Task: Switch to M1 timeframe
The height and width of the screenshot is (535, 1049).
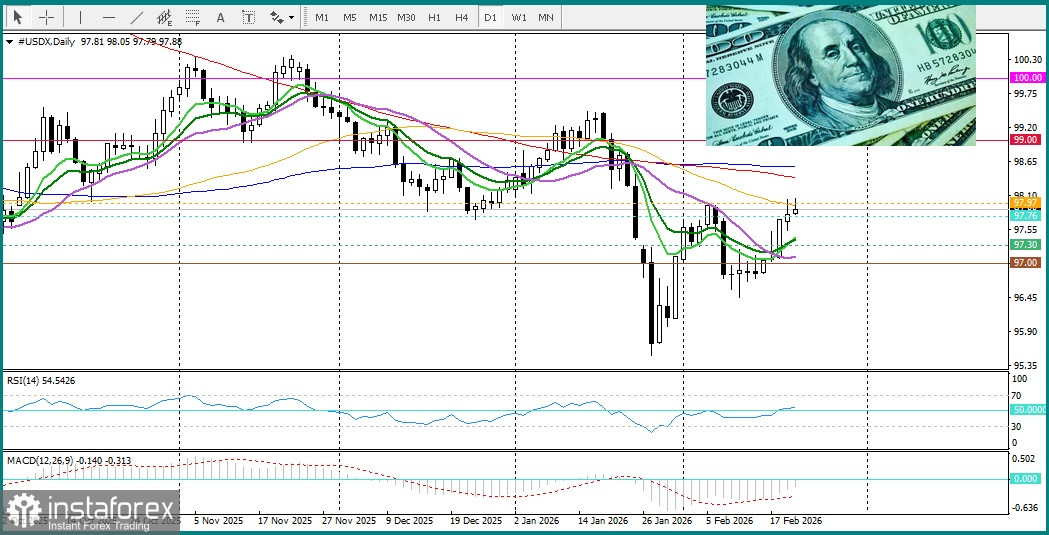Action: point(321,17)
